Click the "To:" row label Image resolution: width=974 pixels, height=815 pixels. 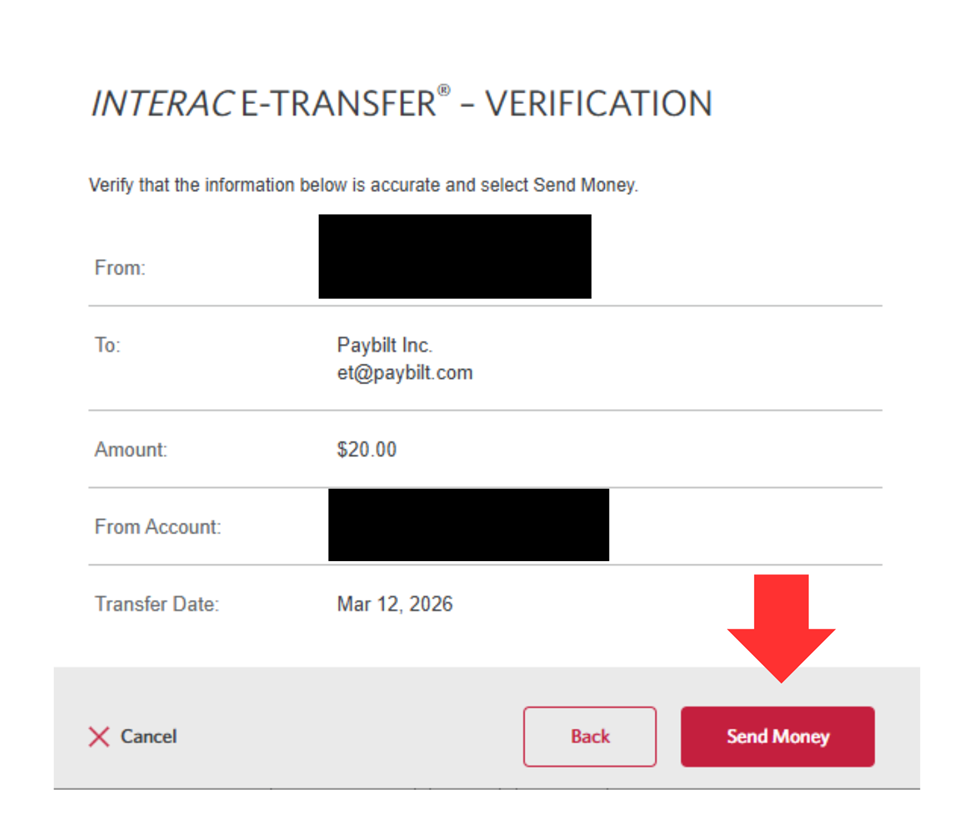click(107, 346)
